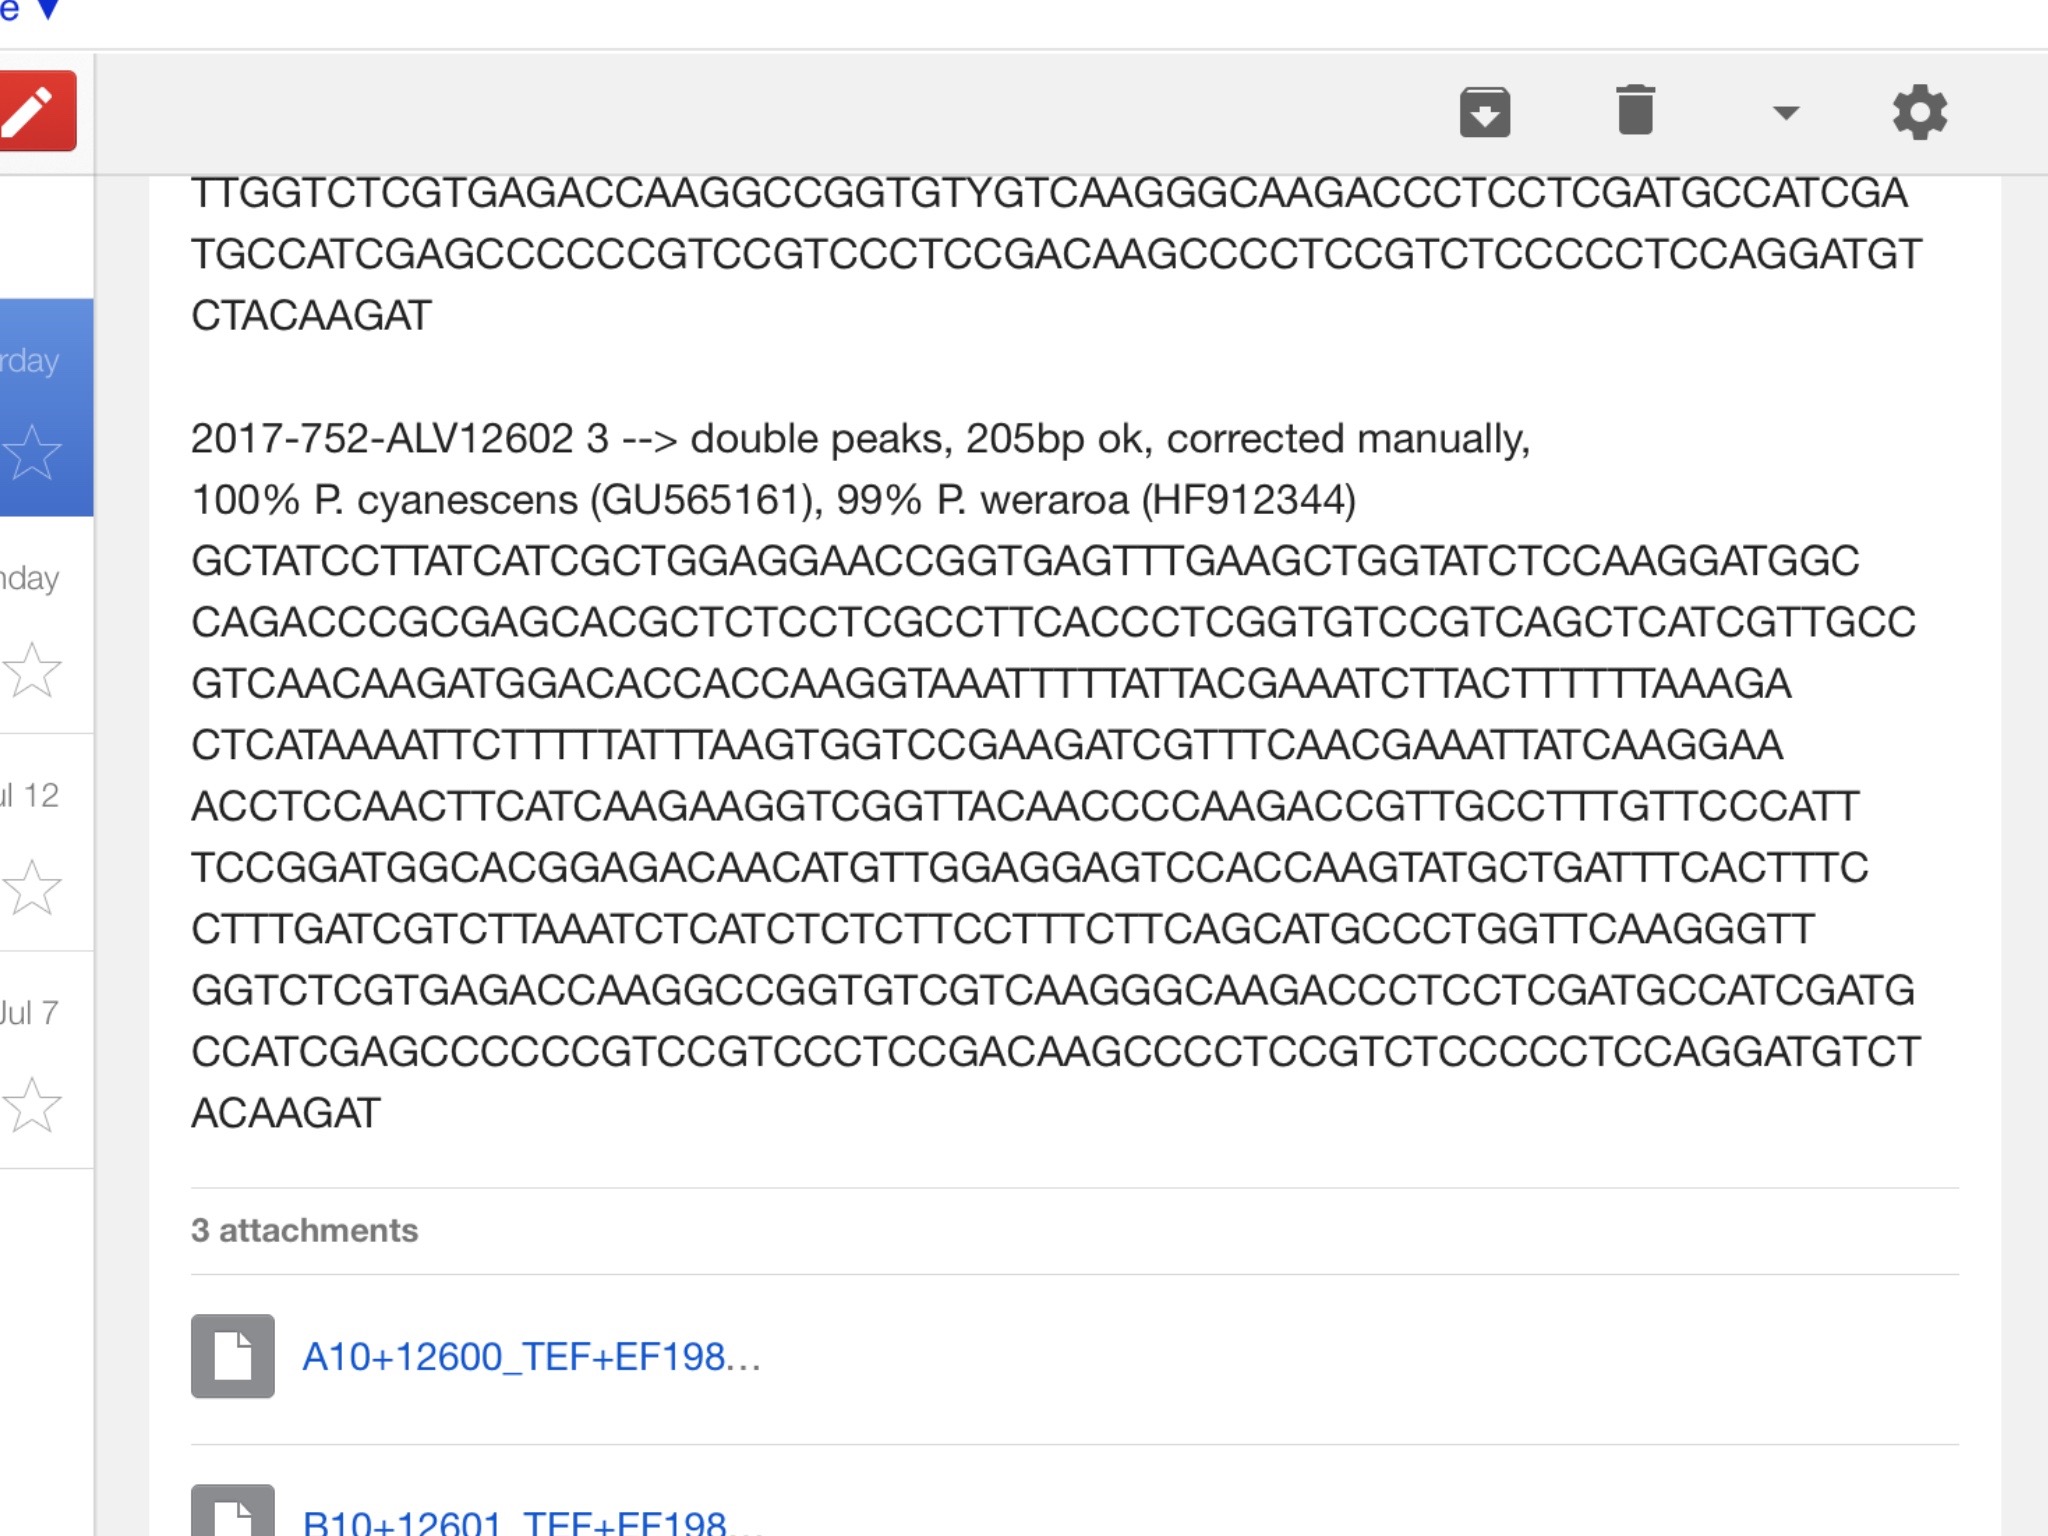Star the conversation dated Jul 7
The image size is (2048, 1536).
[x=32, y=1104]
